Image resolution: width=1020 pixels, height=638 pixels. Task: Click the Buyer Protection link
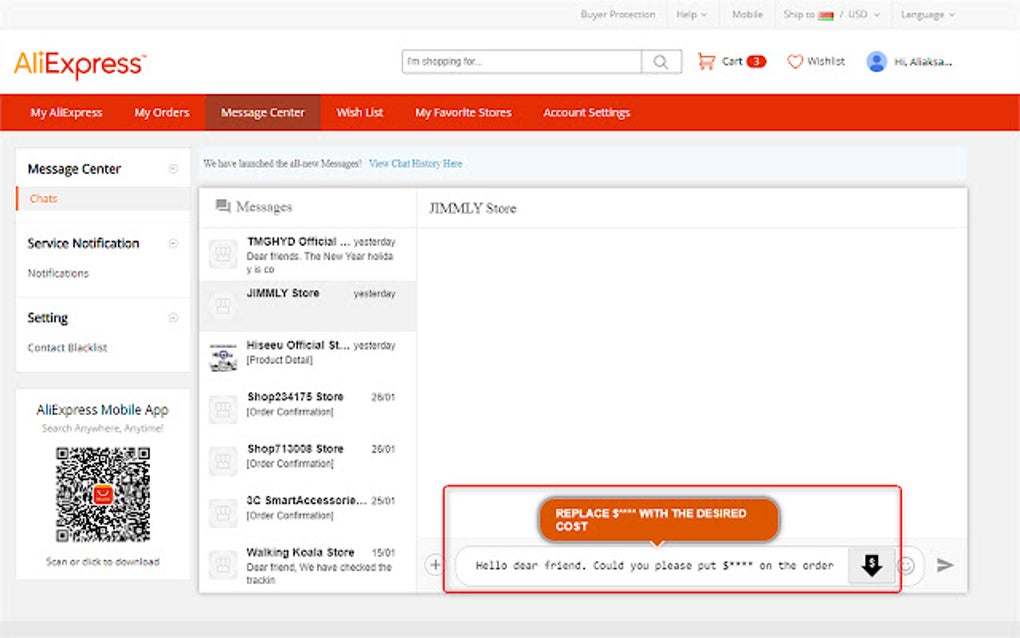(618, 14)
